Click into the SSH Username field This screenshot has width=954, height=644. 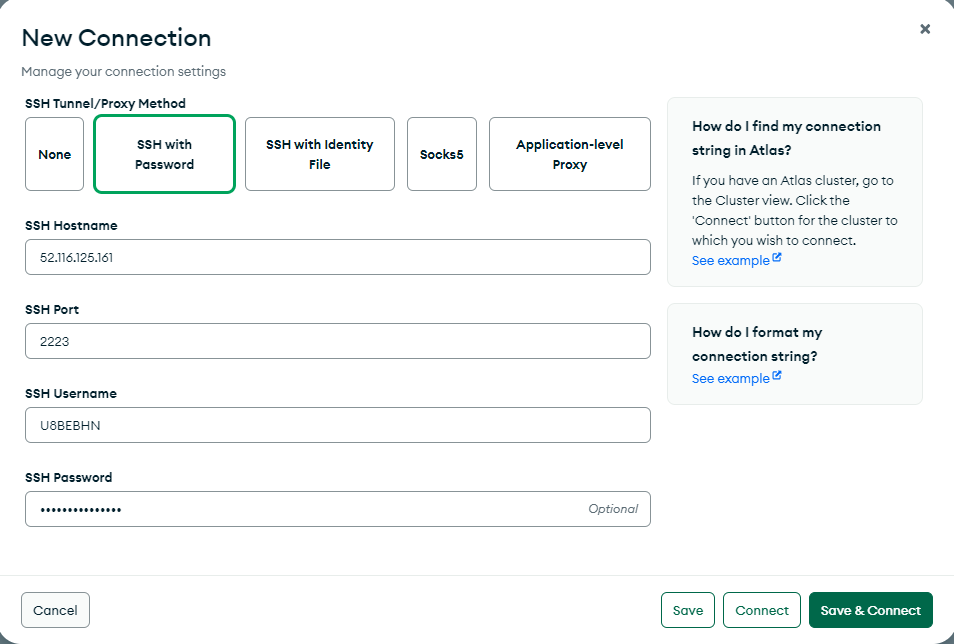(x=337, y=425)
